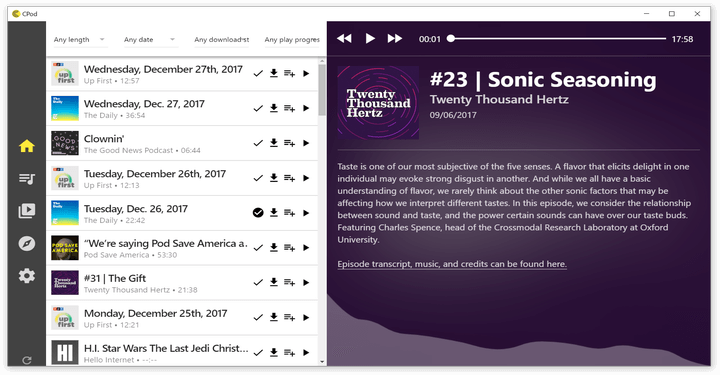The height and width of the screenshot is (375, 720).
Task: Add Pod Save America episode to queue
Action: 289,248
